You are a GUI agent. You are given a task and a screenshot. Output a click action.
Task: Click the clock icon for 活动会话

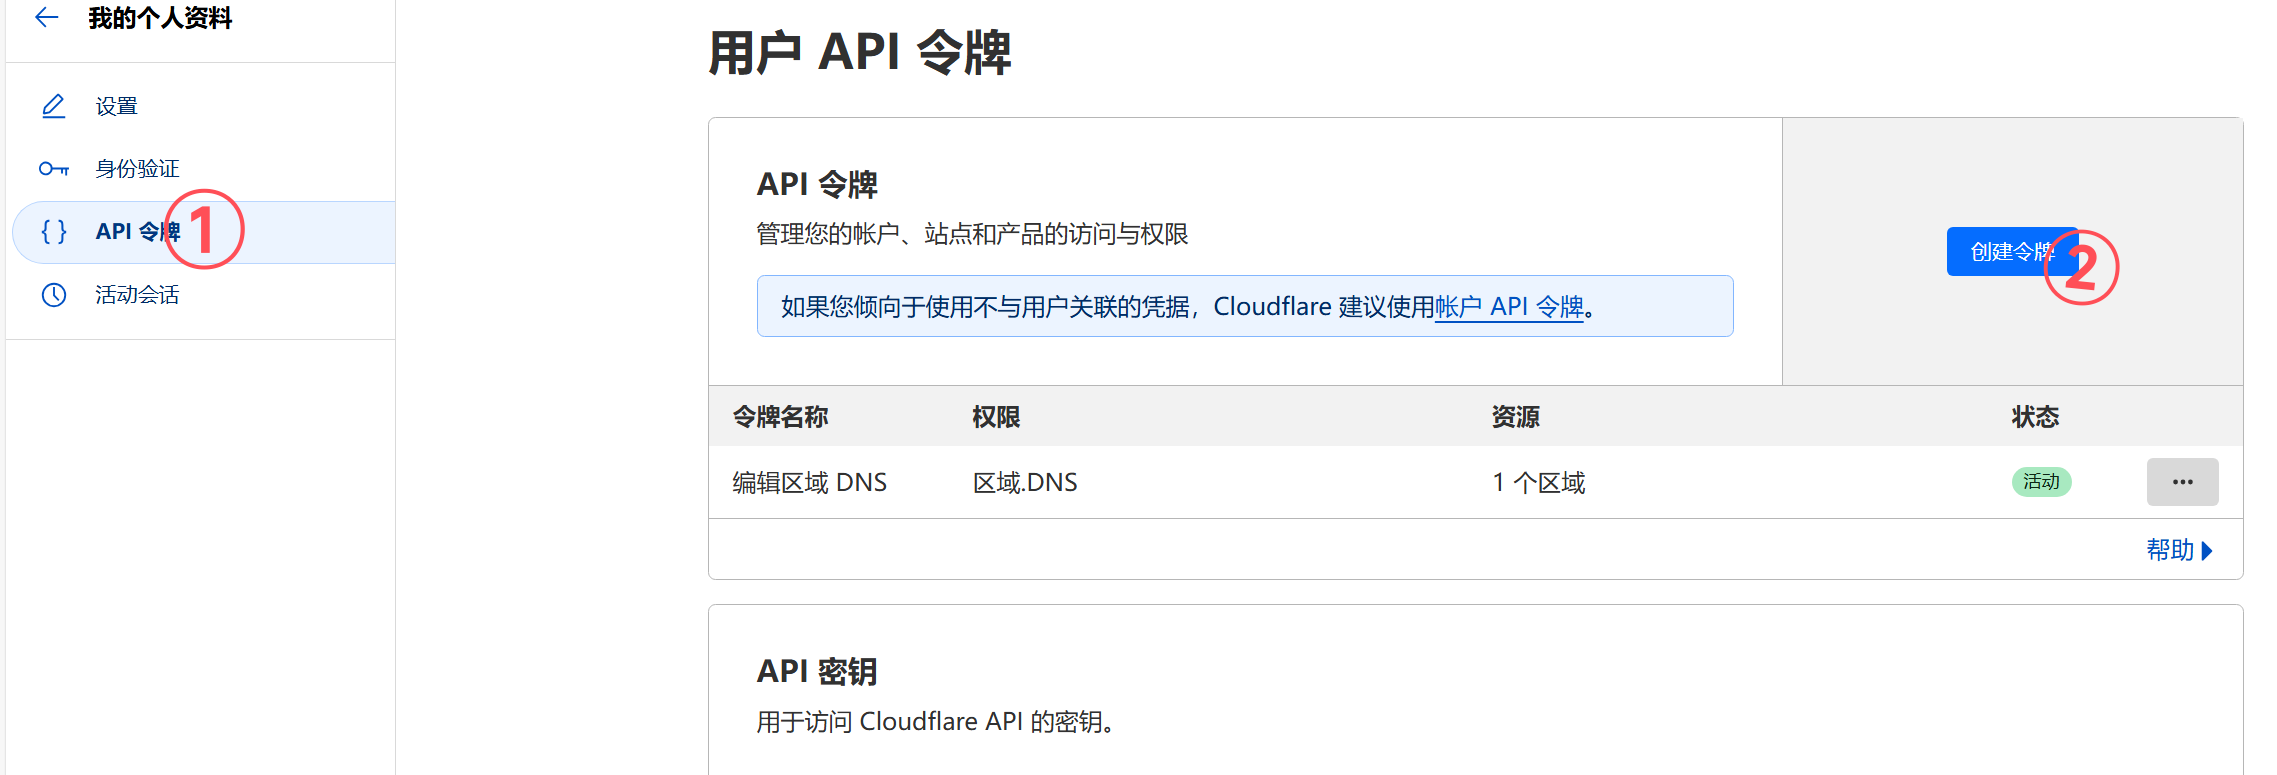coord(53,295)
